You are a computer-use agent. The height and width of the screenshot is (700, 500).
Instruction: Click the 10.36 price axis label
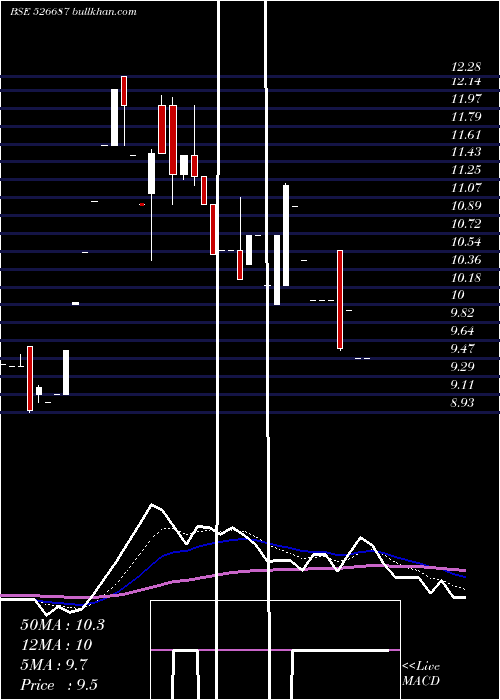click(466, 260)
